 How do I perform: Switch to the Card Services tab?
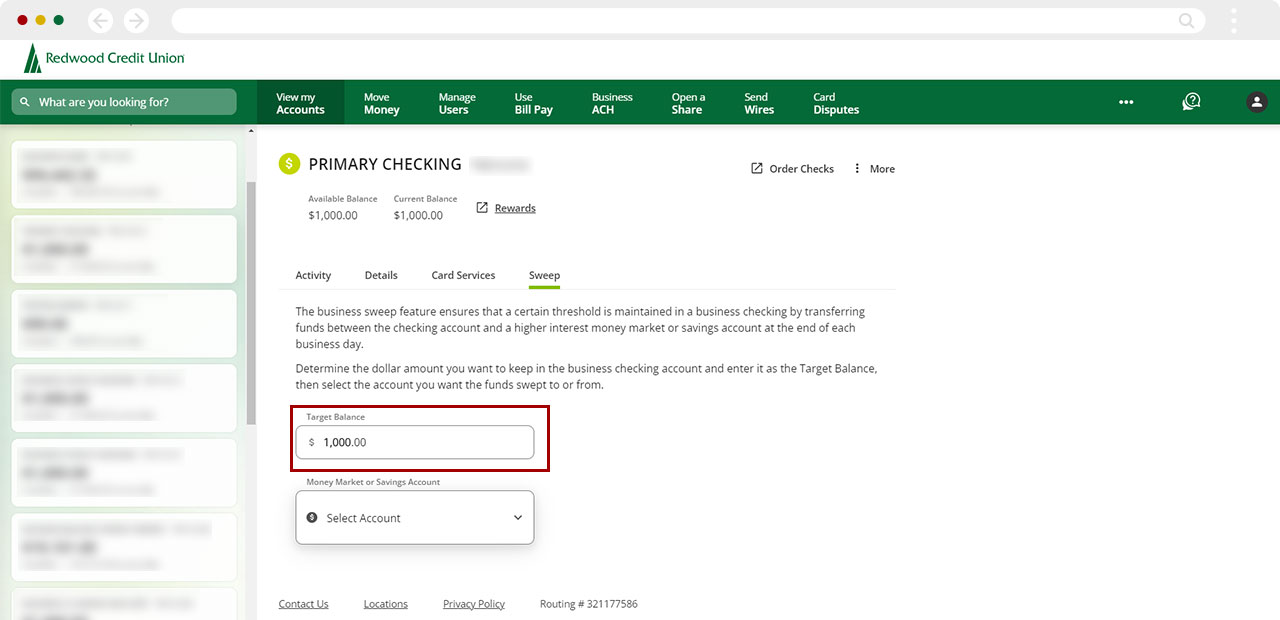point(463,275)
